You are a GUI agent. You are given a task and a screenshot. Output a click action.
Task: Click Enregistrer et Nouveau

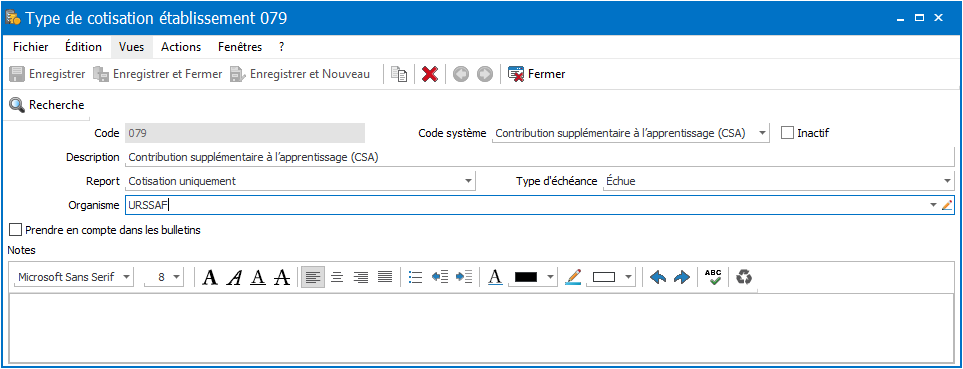(300, 74)
